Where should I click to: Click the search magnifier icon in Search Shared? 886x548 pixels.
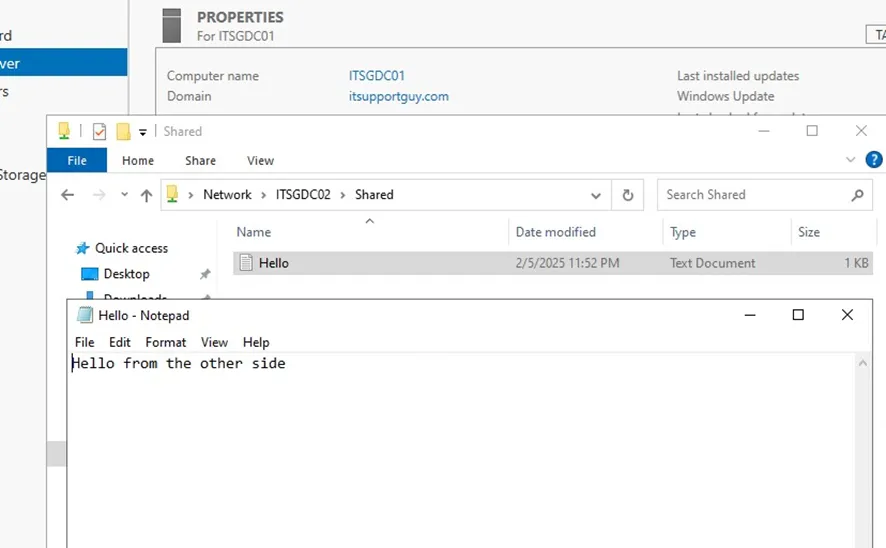tap(857, 195)
